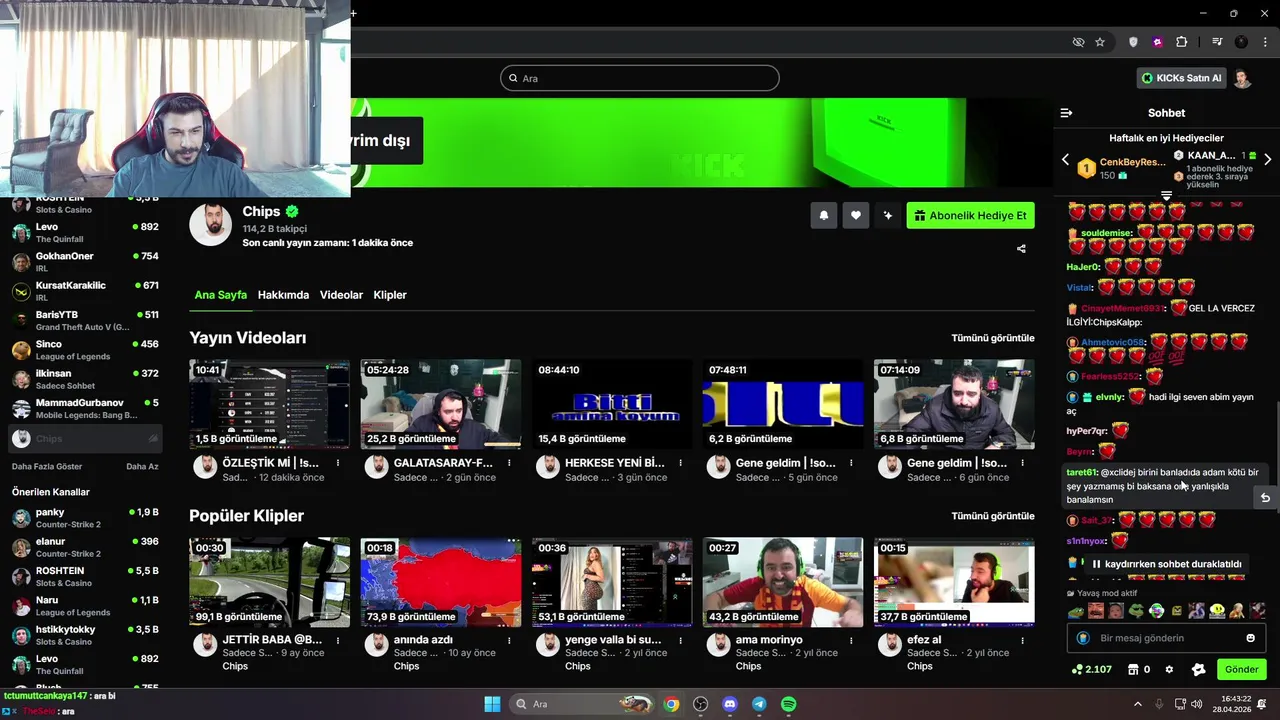Open options menu for HERKESE YENİ Bİ video
Viewport: 1280px width, 720px height.
[x=680, y=463]
